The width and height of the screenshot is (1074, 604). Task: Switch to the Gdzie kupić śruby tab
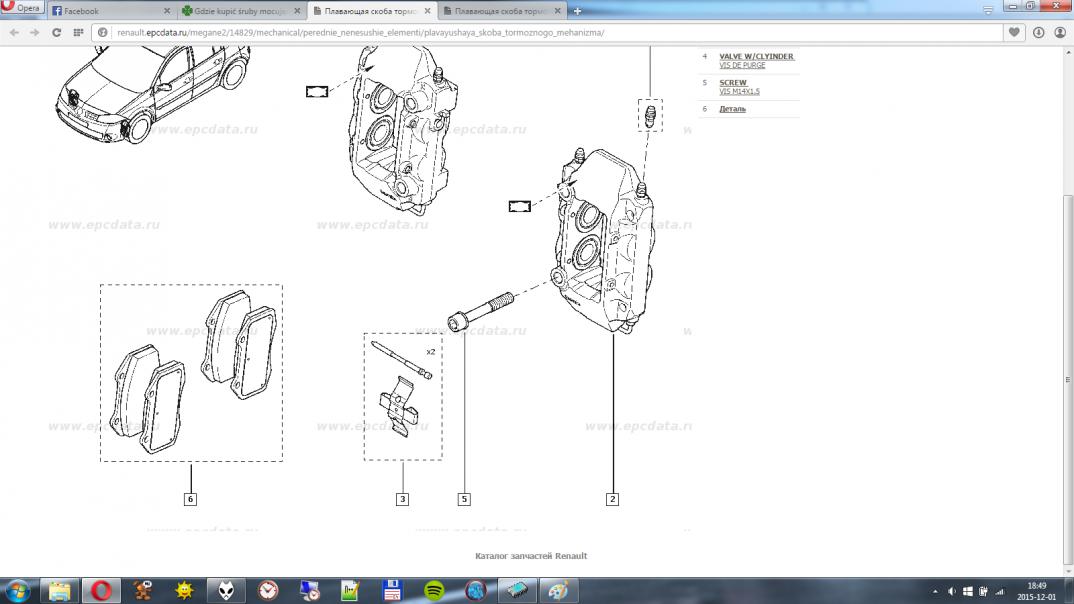click(x=241, y=11)
